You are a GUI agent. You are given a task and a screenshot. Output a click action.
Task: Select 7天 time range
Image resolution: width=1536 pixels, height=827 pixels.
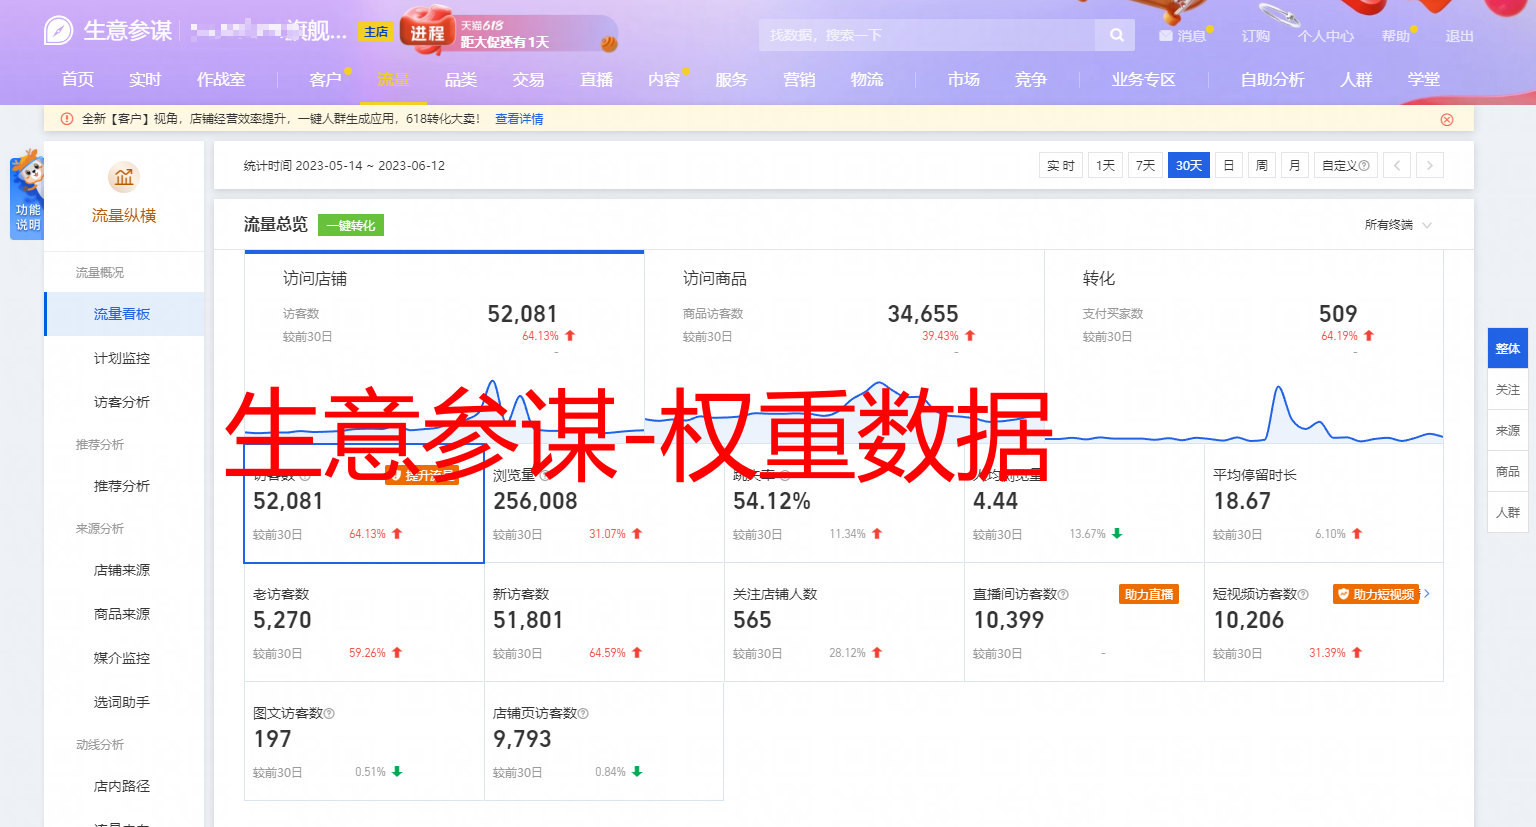click(x=1146, y=165)
